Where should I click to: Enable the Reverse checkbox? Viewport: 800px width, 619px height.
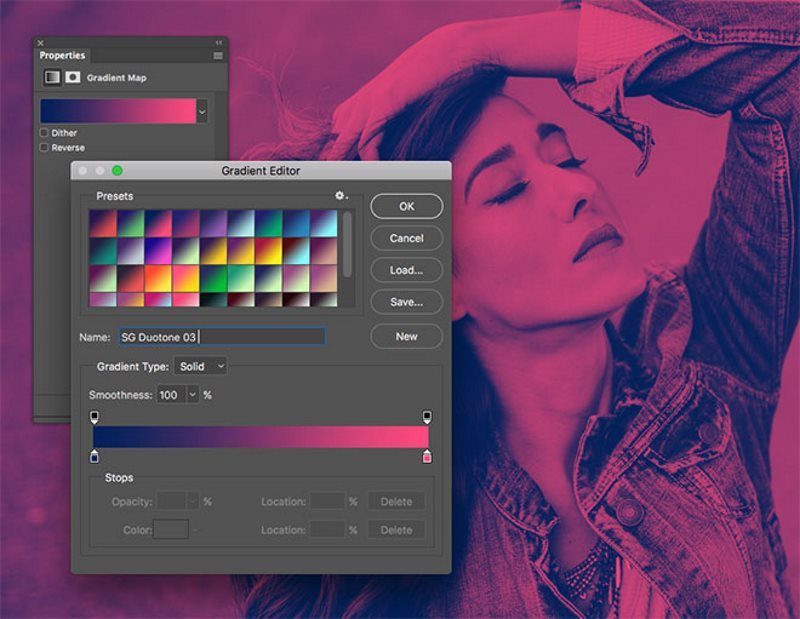pos(43,147)
